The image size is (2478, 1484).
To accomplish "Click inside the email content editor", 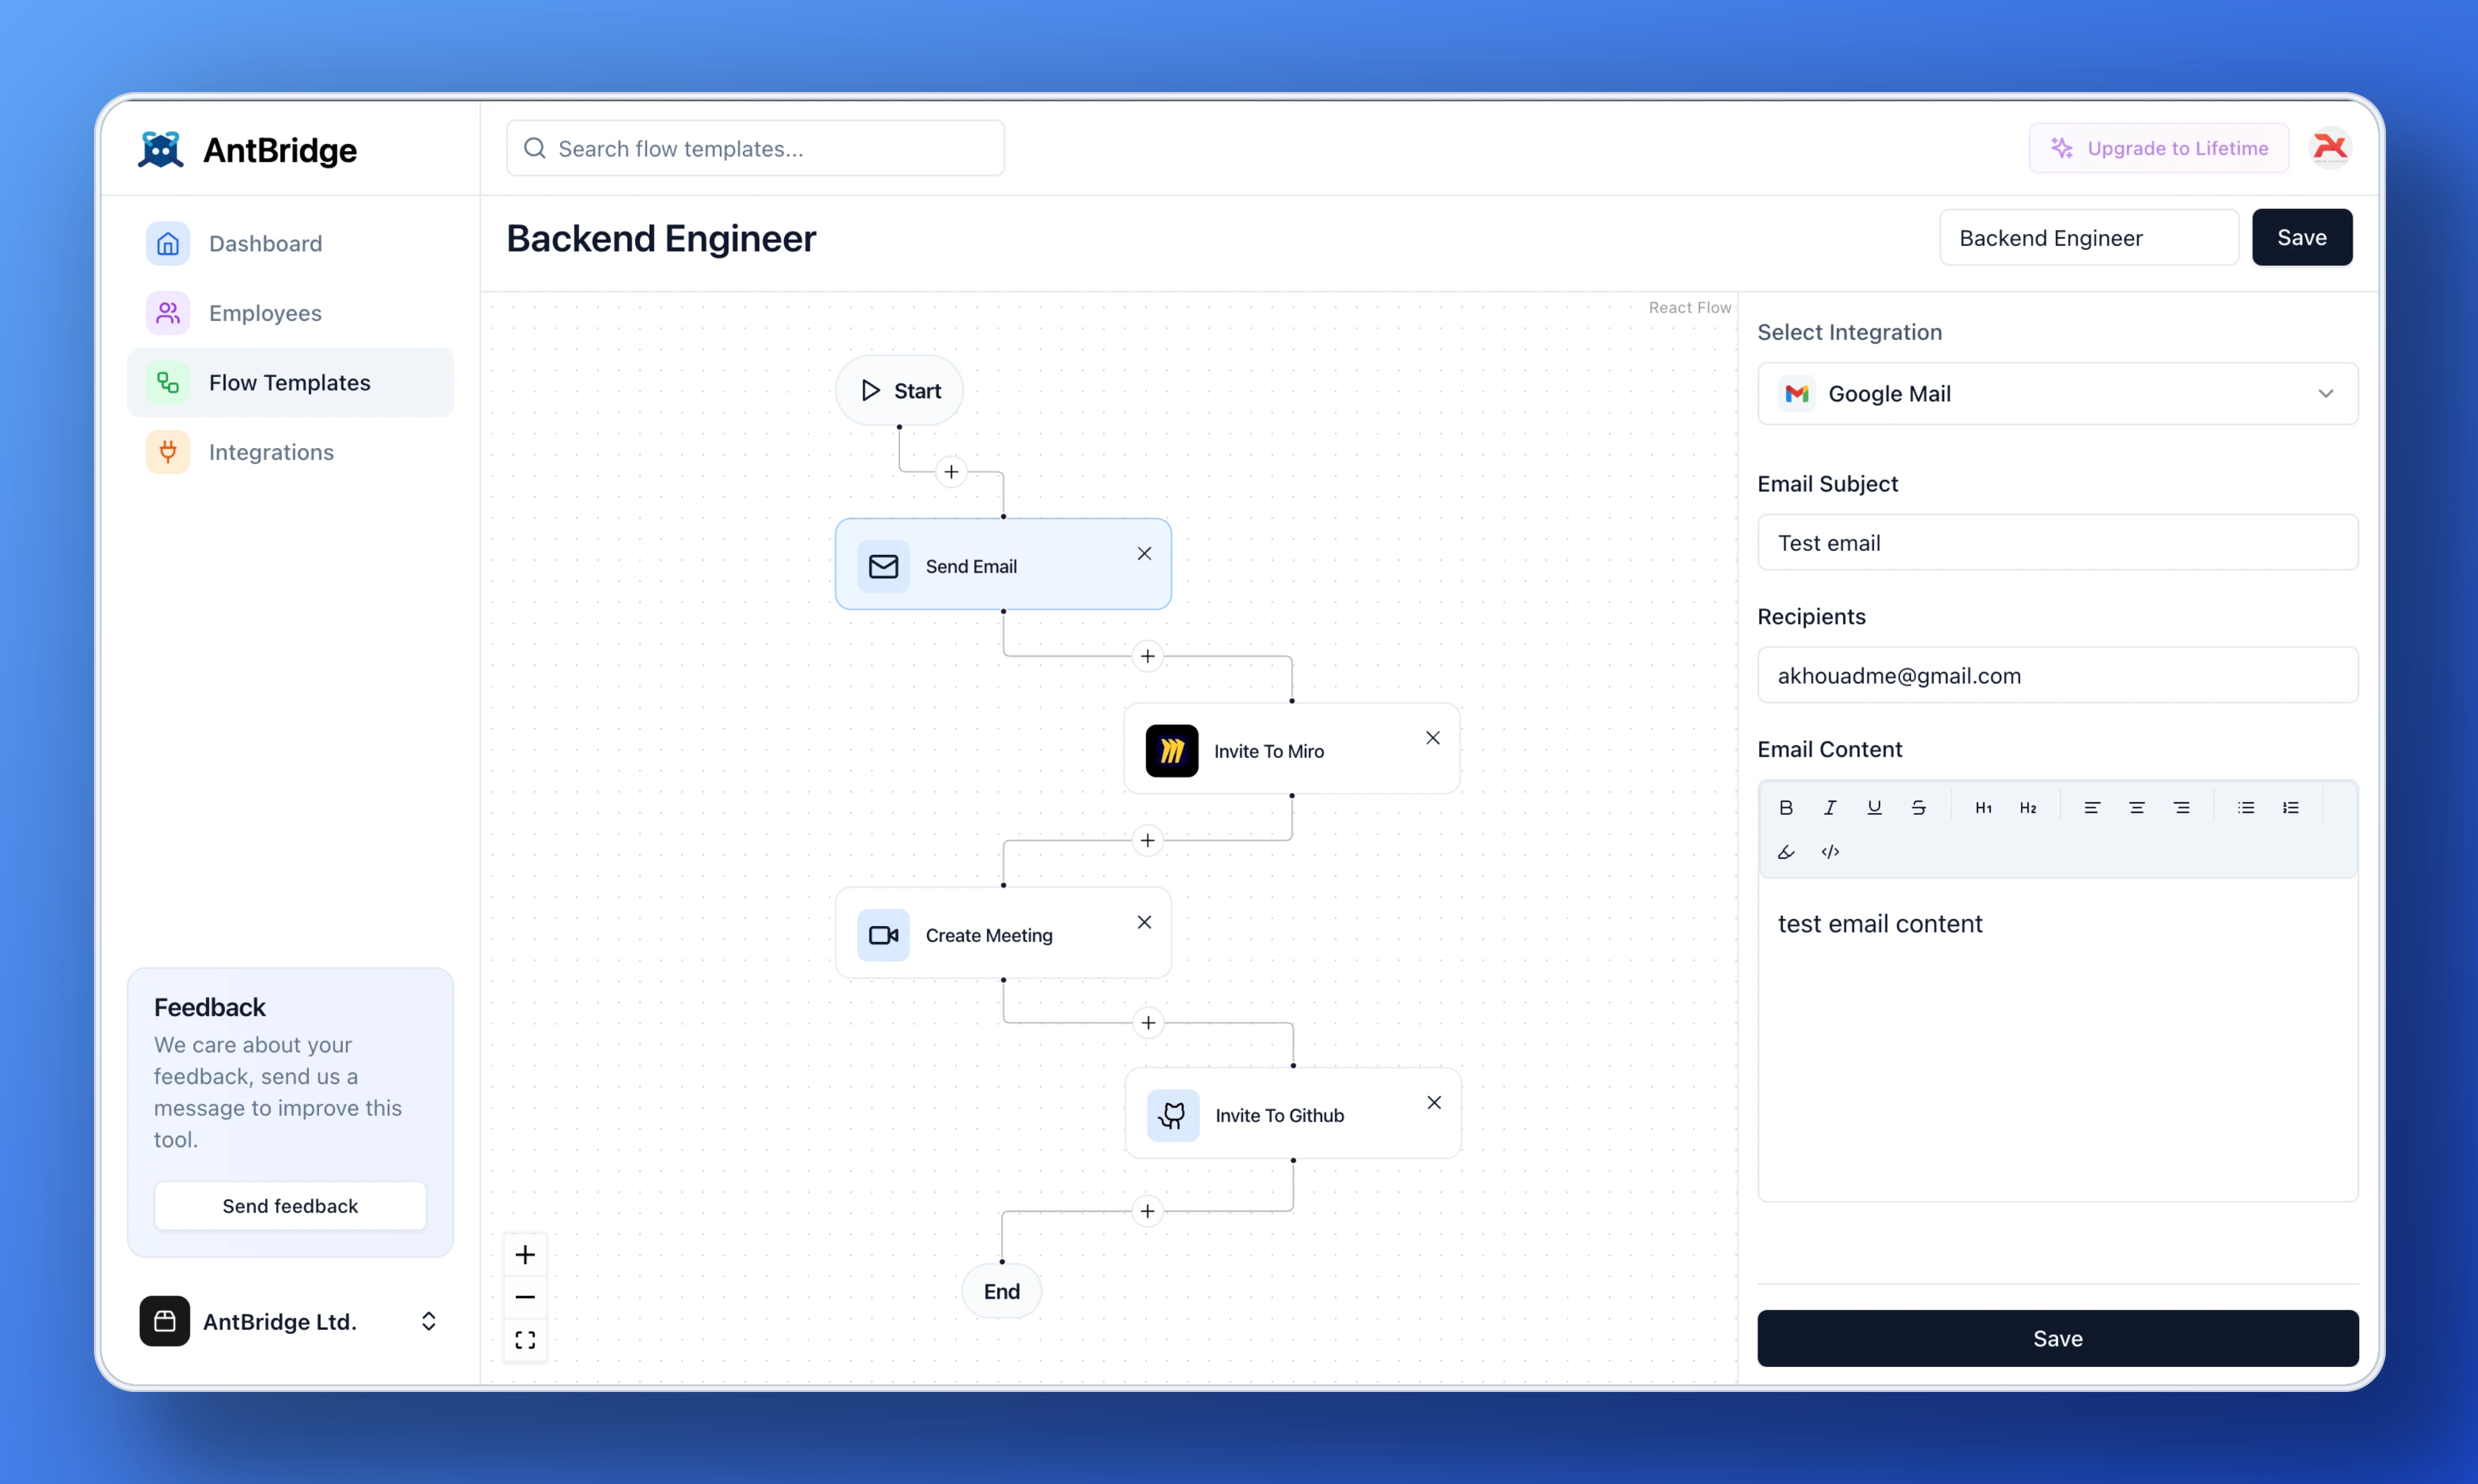I will (x=2058, y=1040).
